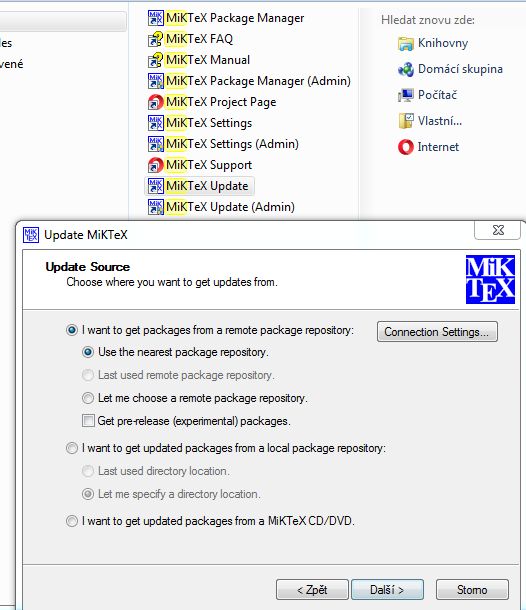Click the MiKTeX Project Page text label
The width and height of the screenshot is (526, 610).
point(221,102)
